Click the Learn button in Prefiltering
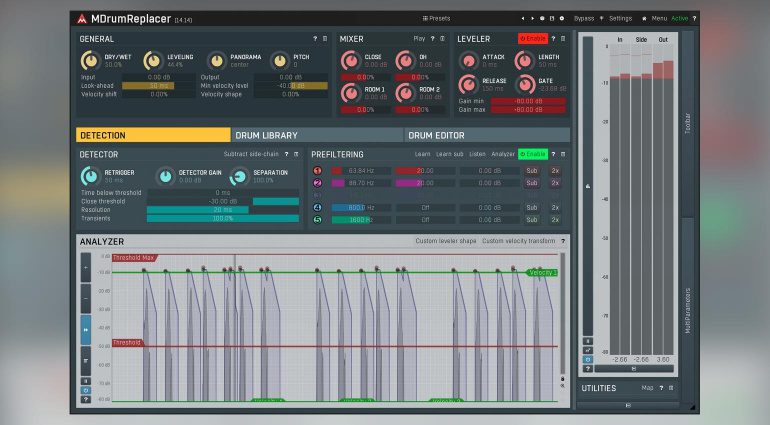This screenshot has width=770, height=425. [x=423, y=154]
